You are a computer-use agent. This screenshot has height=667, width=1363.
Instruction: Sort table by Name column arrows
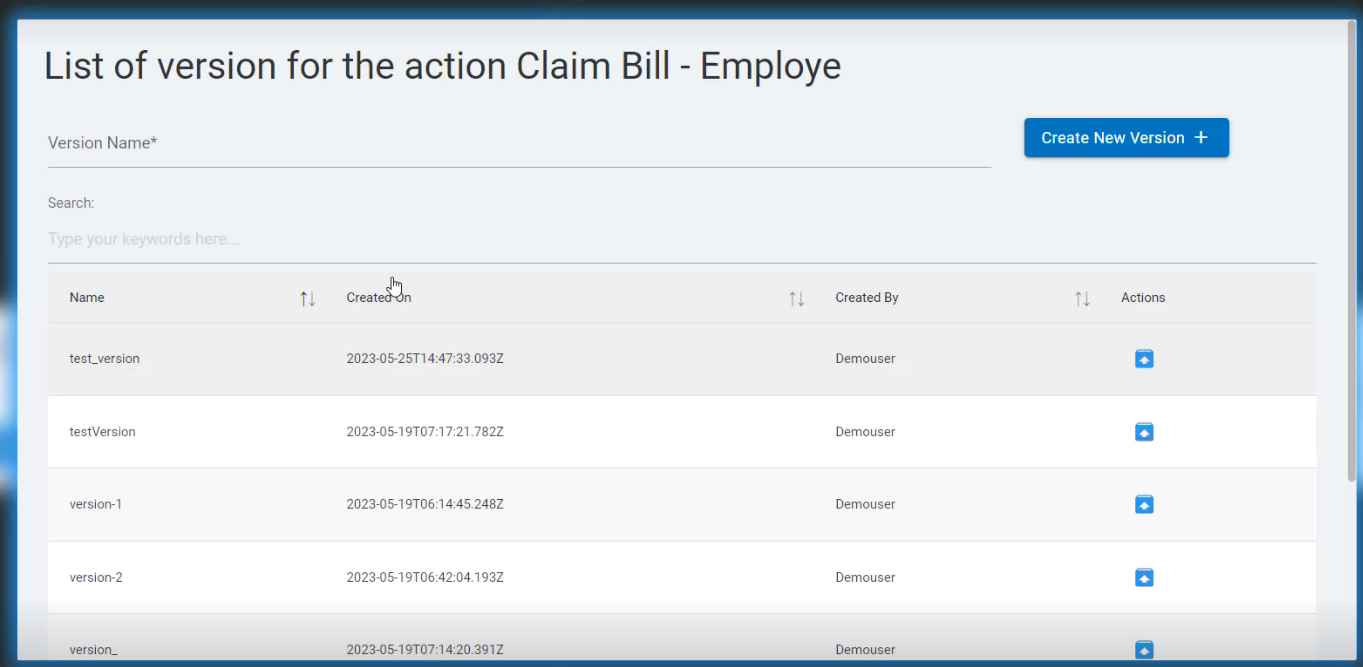[x=308, y=298]
